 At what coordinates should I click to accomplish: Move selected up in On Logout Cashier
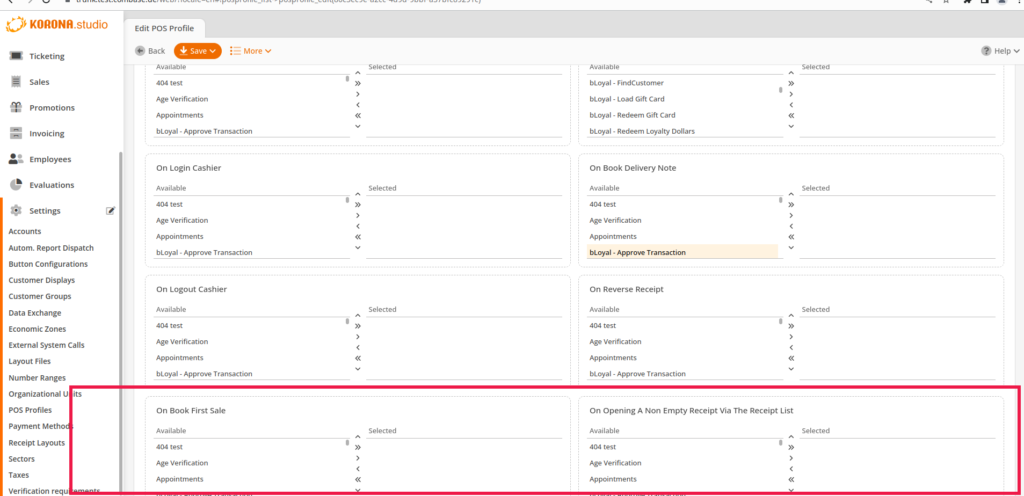coord(358,315)
